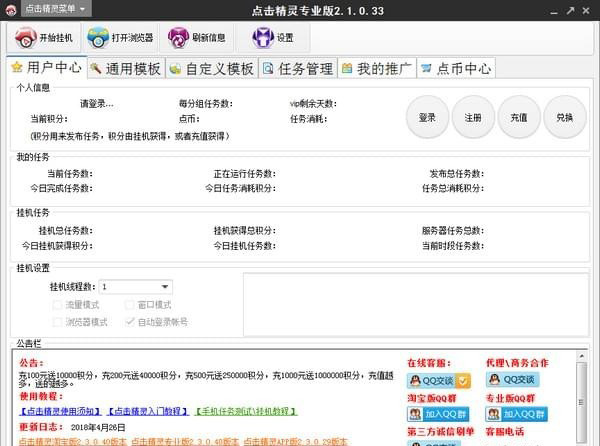Viewport: 600px width, 446px height.
Task: Maximize window with arrow button
Action: click(570, 11)
